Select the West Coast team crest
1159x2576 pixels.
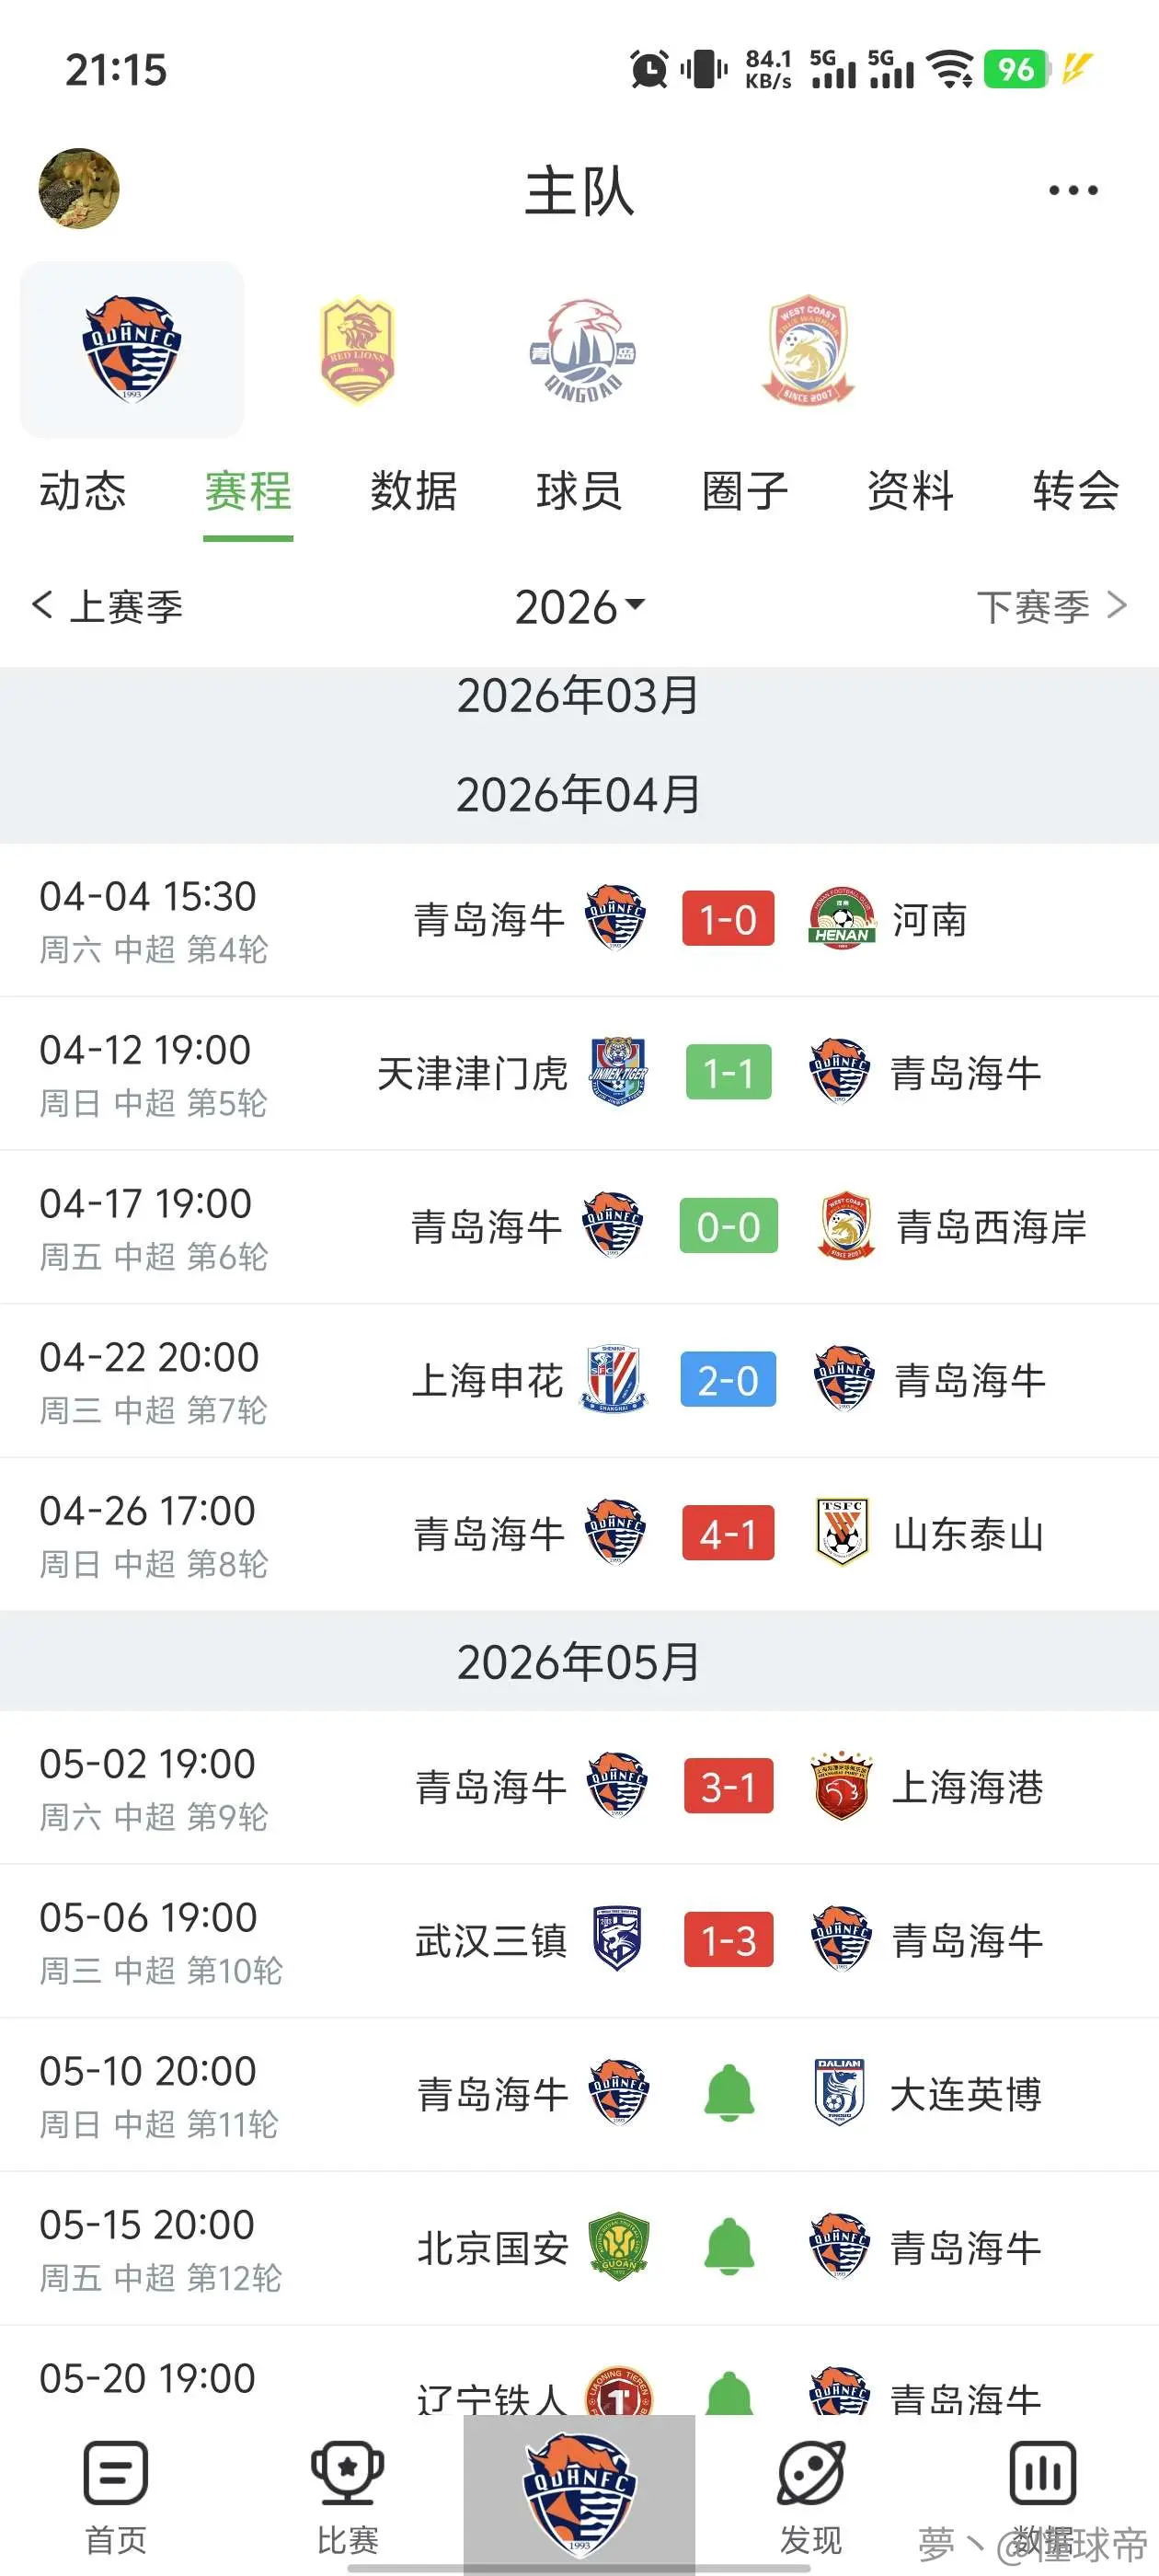(808, 350)
